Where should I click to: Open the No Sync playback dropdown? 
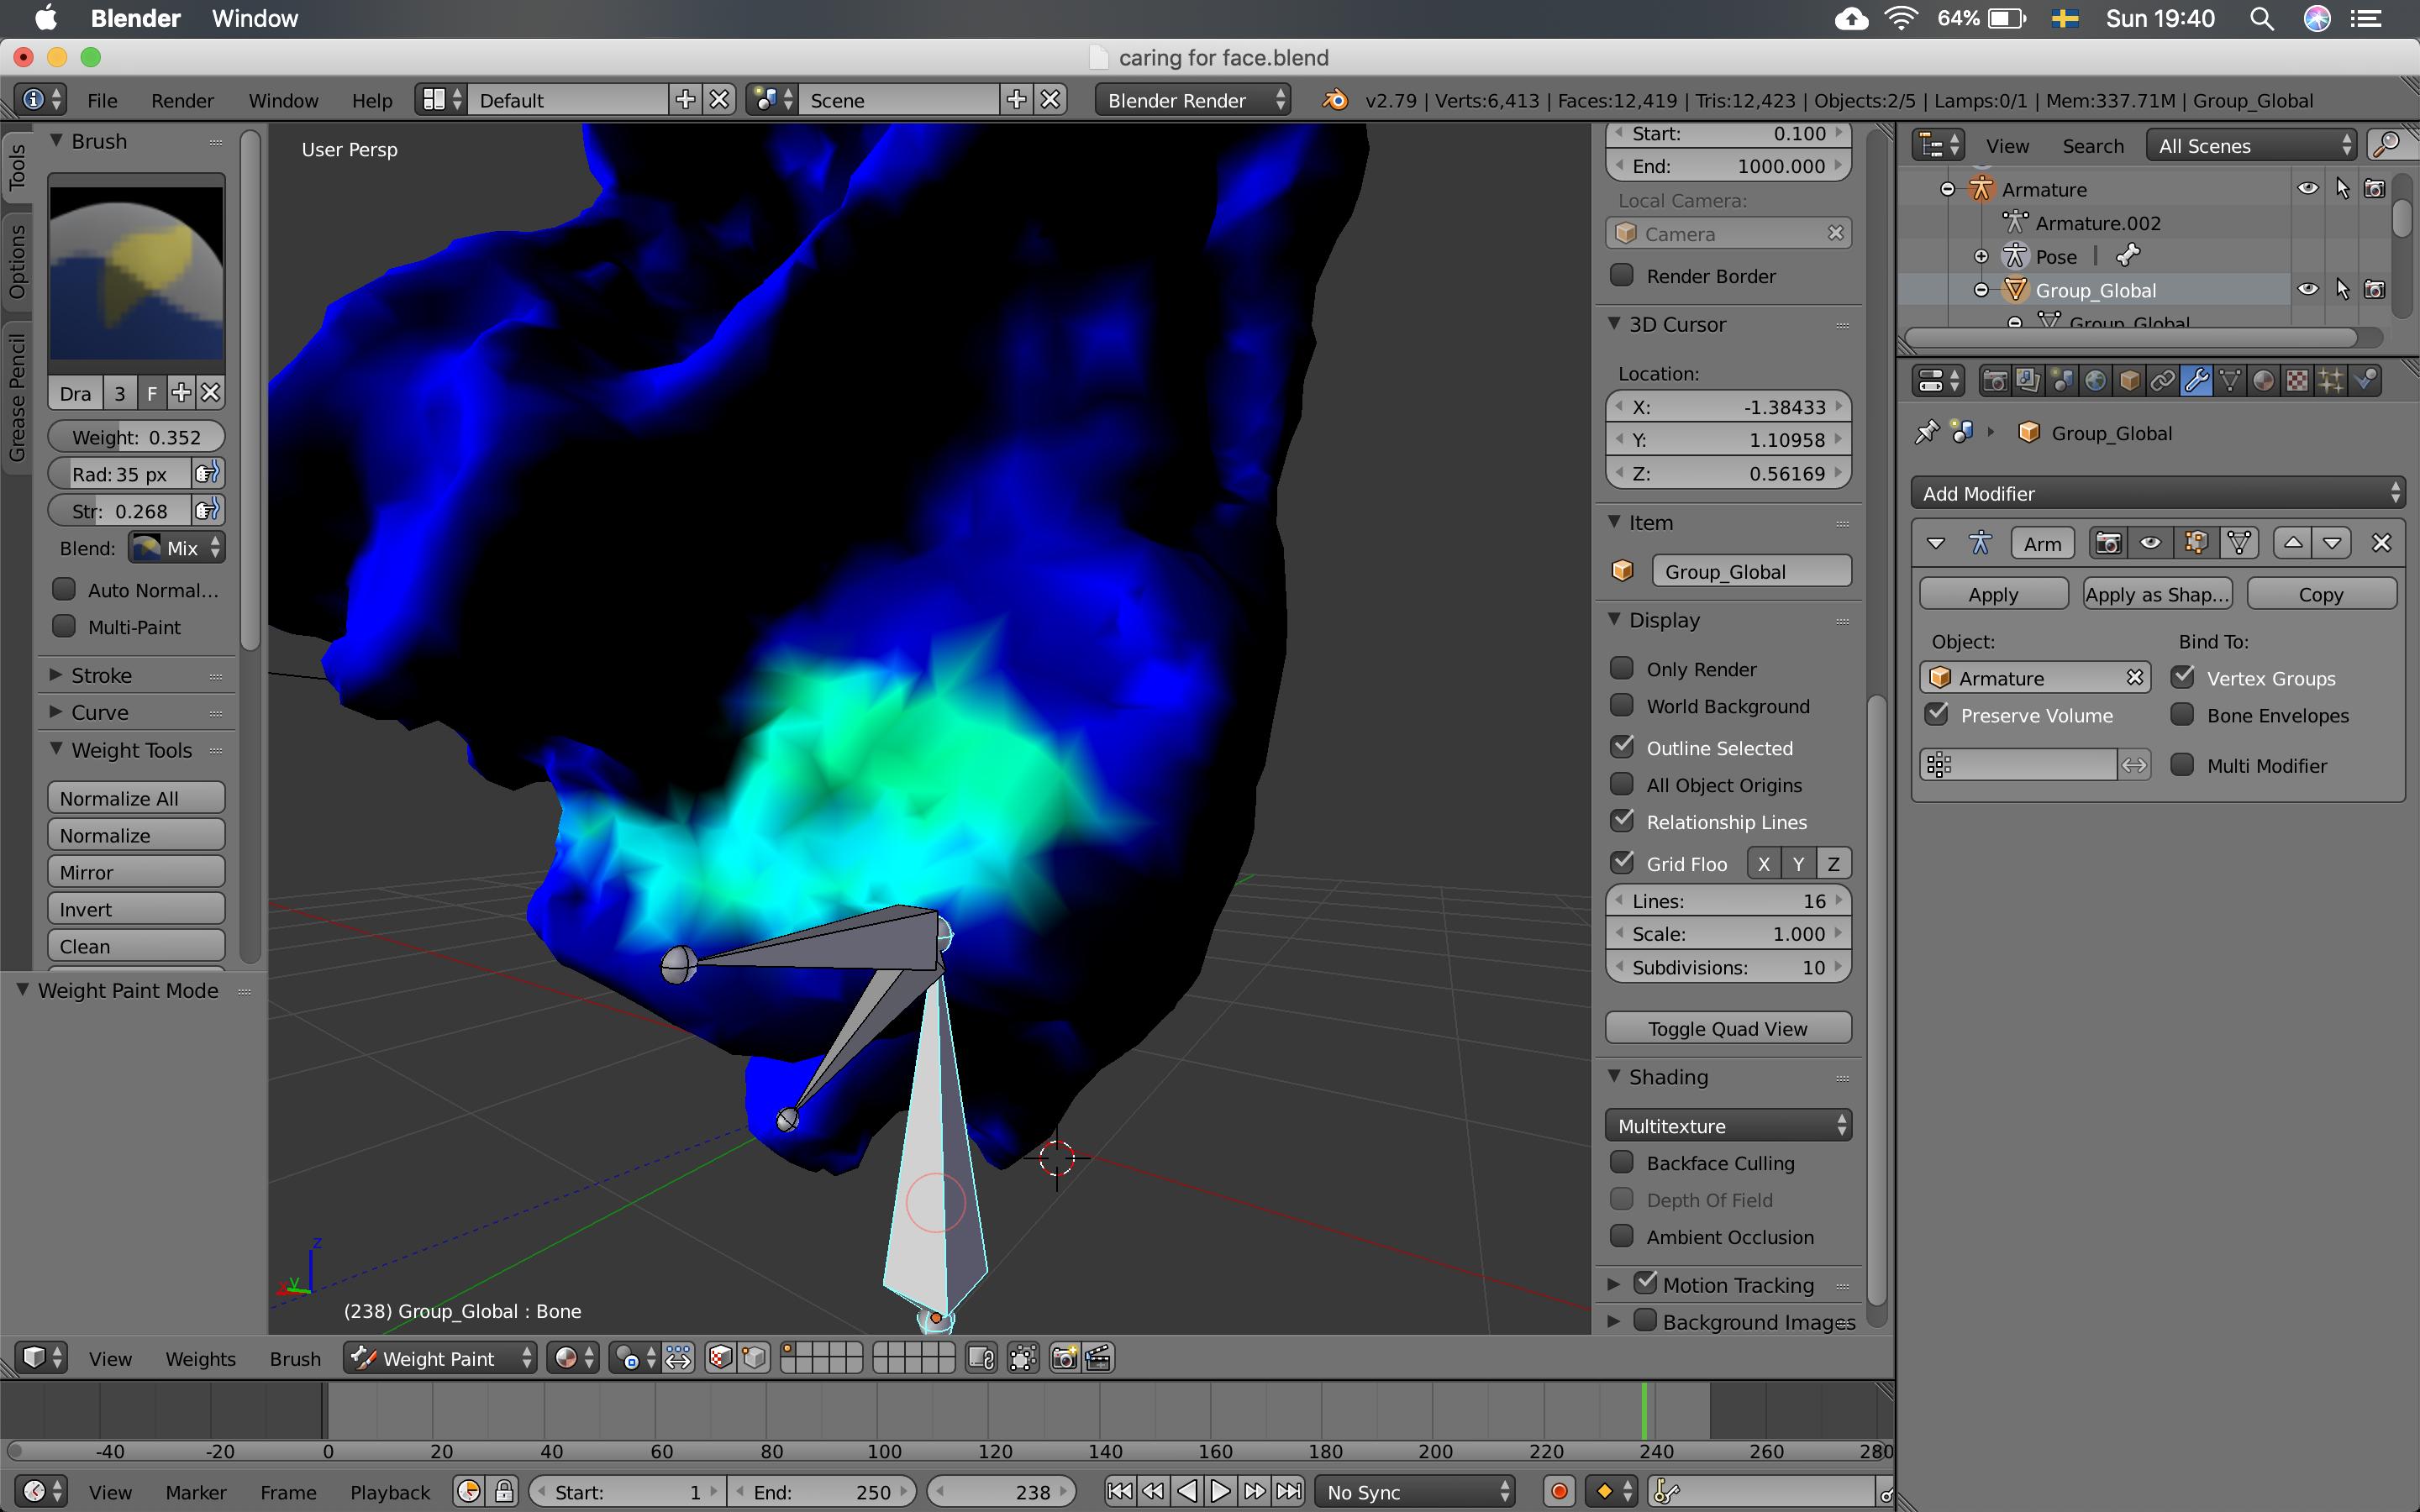1414,1492
